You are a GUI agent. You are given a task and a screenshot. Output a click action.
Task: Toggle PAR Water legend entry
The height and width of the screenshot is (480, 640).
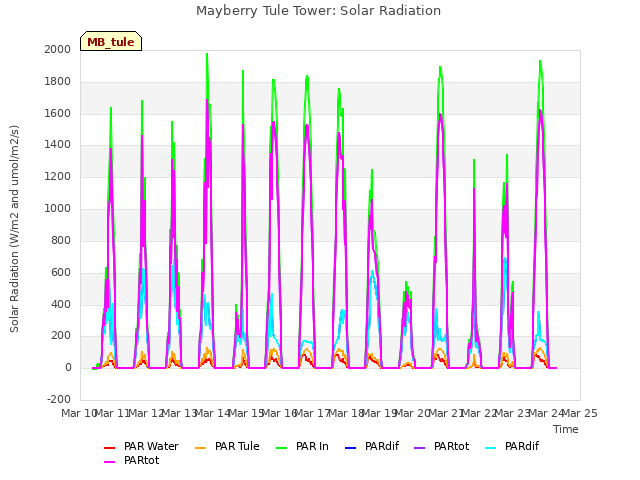[x=141, y=447]
